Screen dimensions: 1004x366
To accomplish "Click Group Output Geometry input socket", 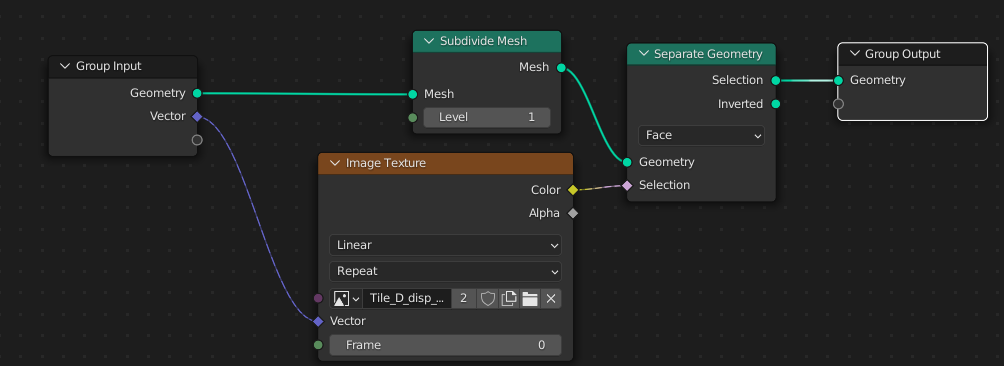I will point(838,80).
